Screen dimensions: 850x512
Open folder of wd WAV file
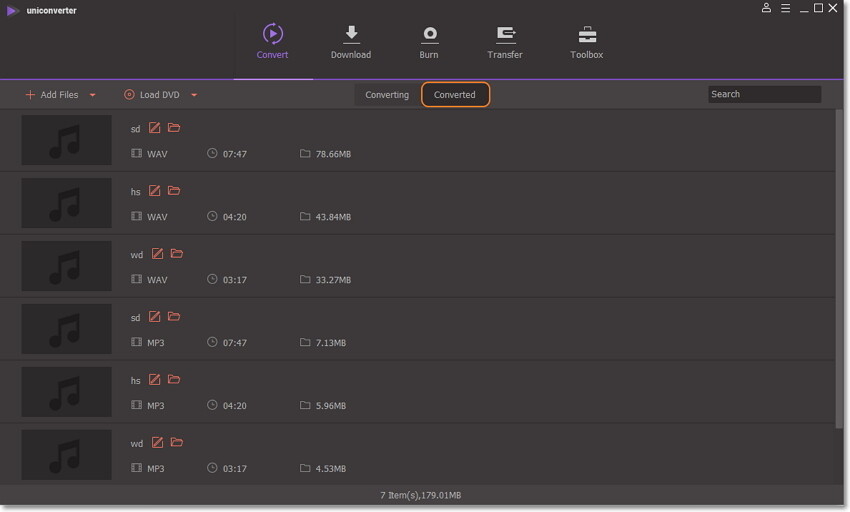(177, 254)
